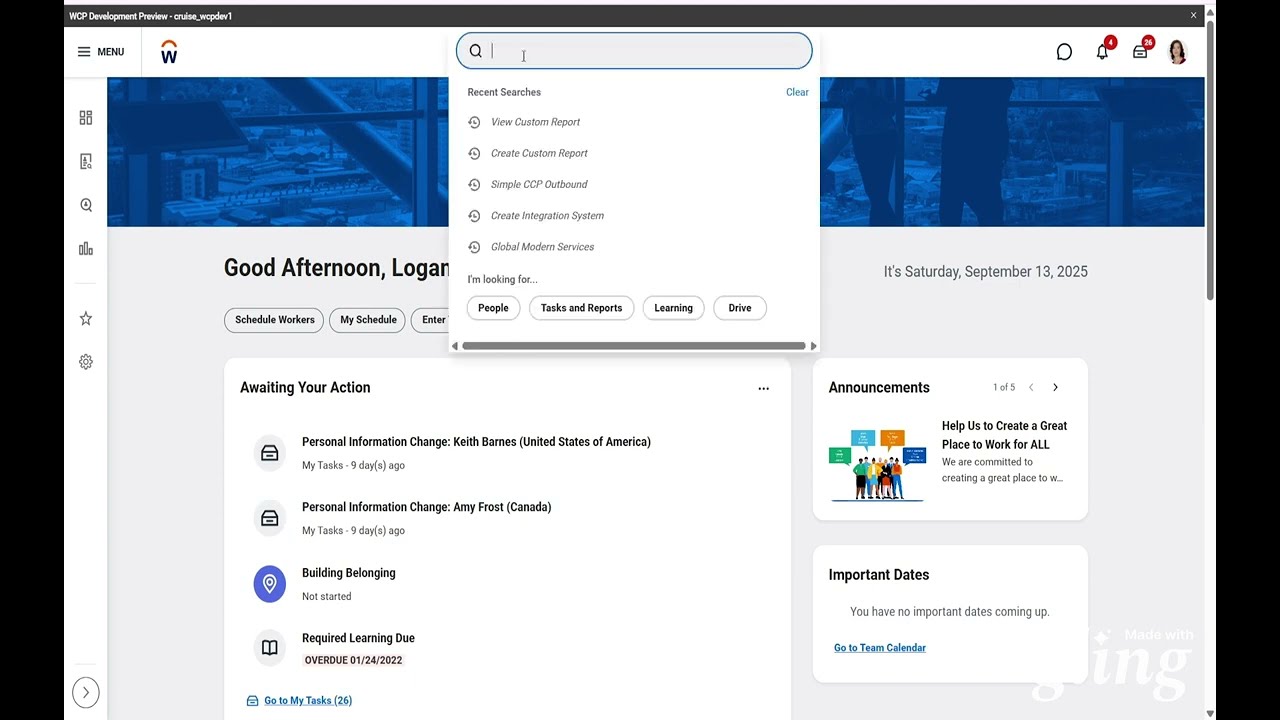This screenshot has width=1280, height=720.
Task: Click the Workday W logo
Action: click(169, 52)
